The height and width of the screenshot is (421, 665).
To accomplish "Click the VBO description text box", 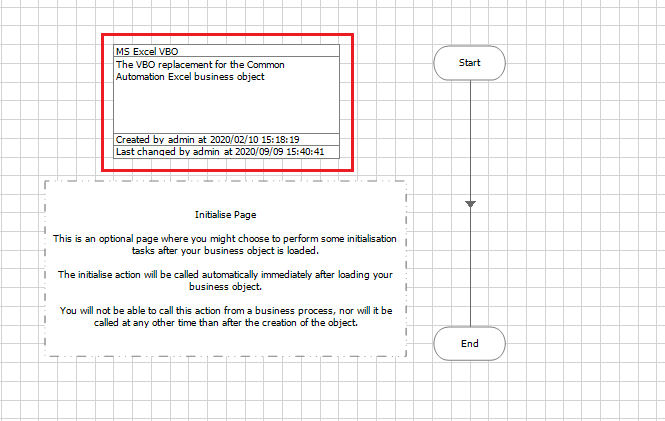I will 226,95.
